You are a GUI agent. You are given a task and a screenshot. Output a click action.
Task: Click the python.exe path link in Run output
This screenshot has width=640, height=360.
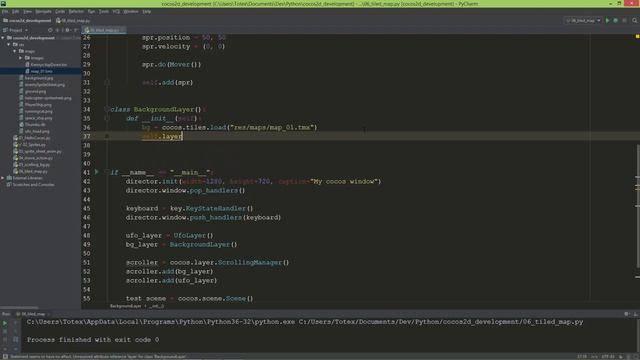[x=161, y=322]
